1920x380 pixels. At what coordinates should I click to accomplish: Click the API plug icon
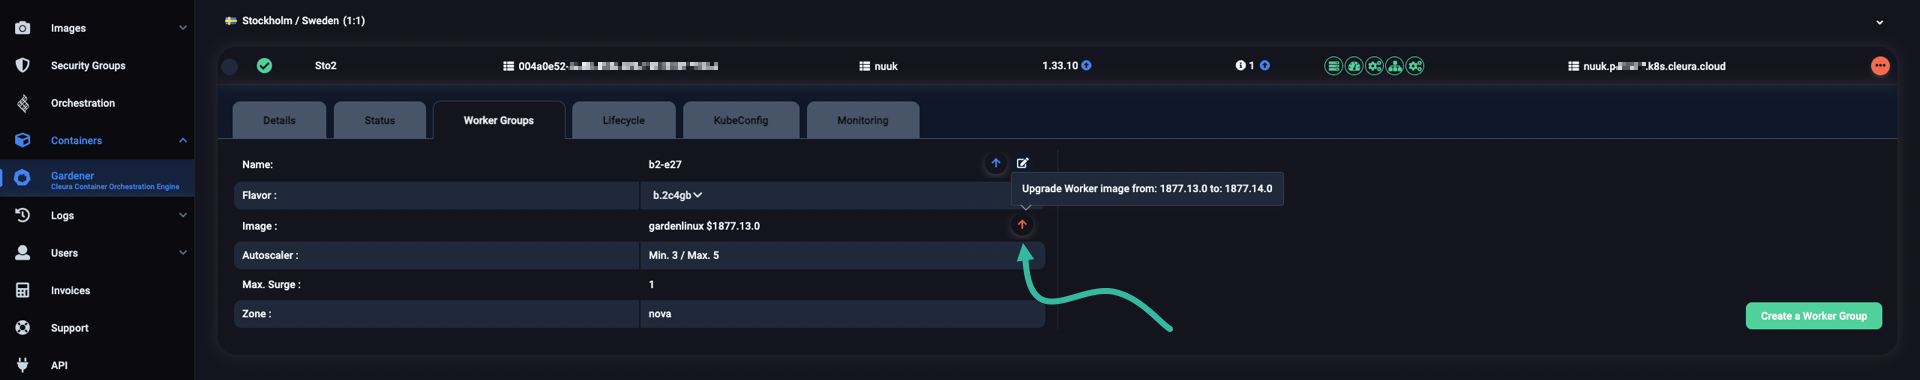coord(22,365)
